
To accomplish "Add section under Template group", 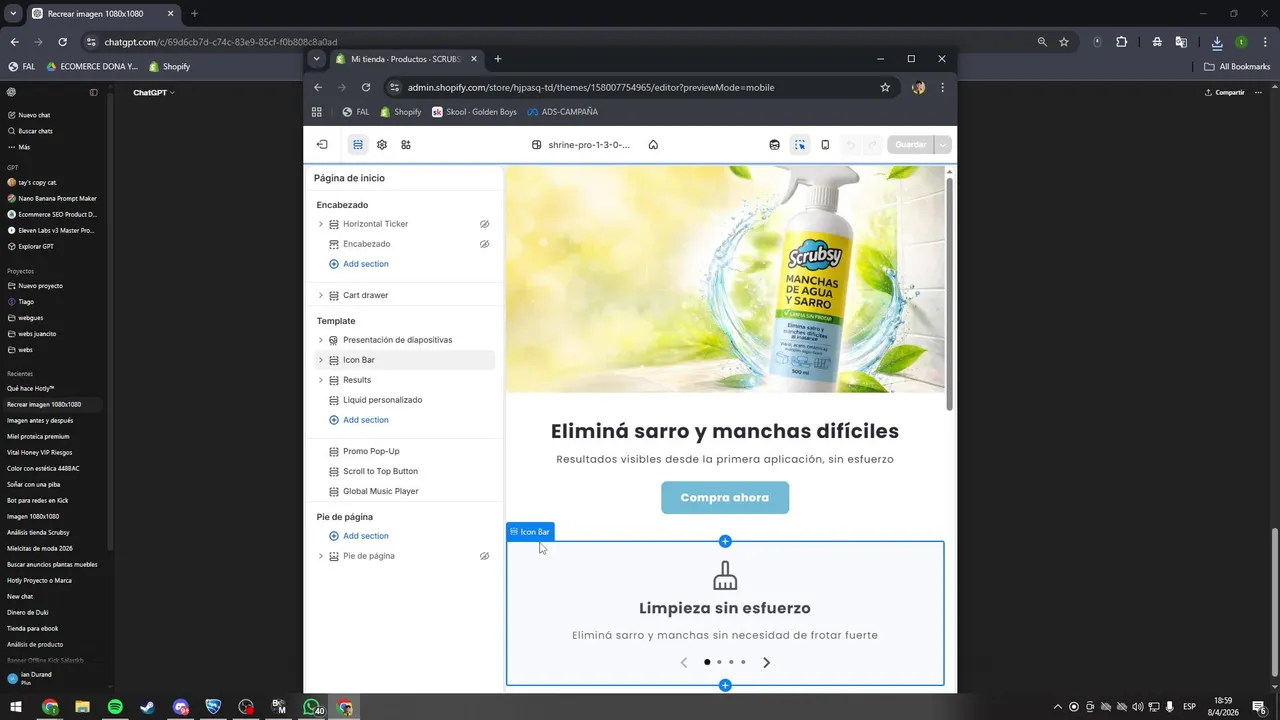I will coord(359,420).
